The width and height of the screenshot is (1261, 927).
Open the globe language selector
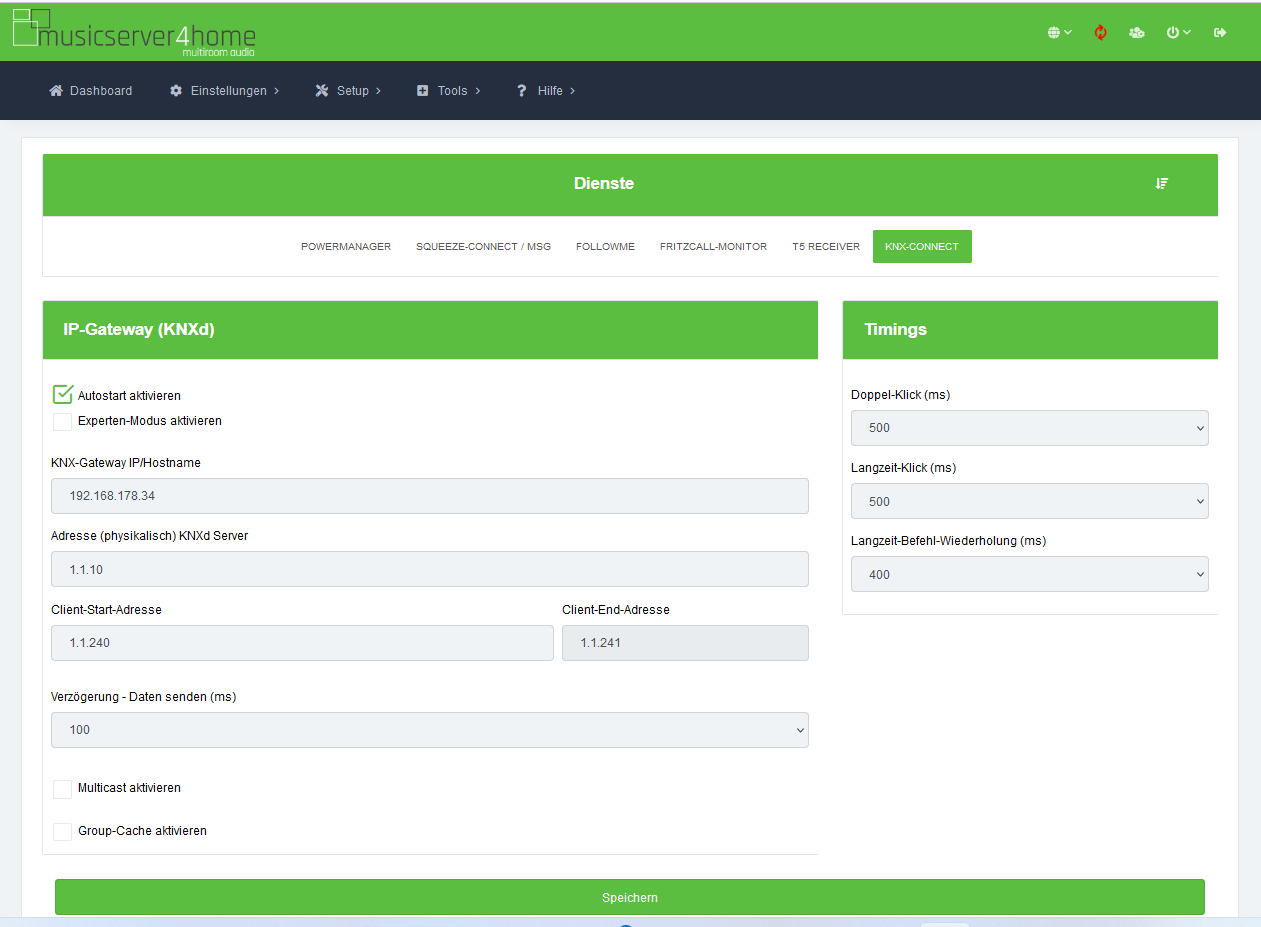[x=1059, y=33]
